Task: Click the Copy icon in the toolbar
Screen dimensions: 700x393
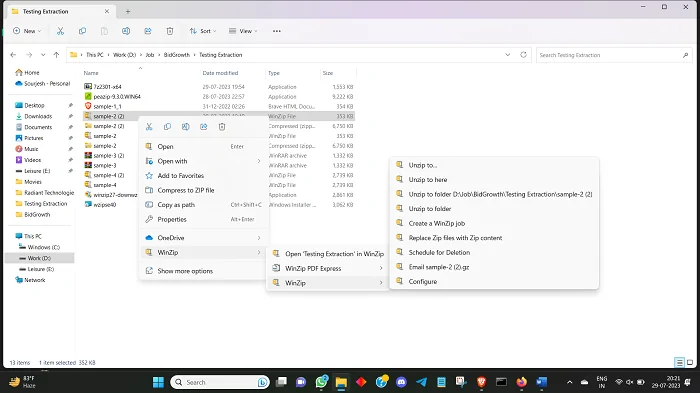Action: point(82,31)
